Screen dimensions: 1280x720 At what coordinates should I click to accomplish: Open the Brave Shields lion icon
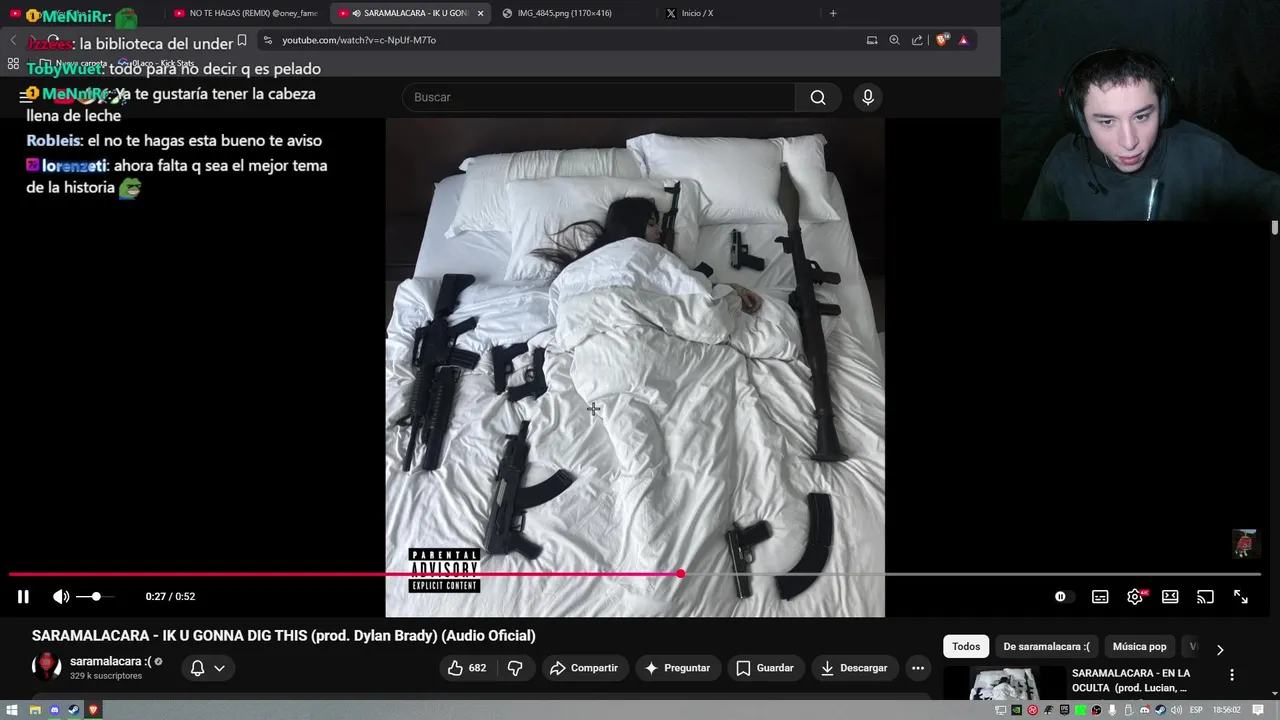coord(942,40)
